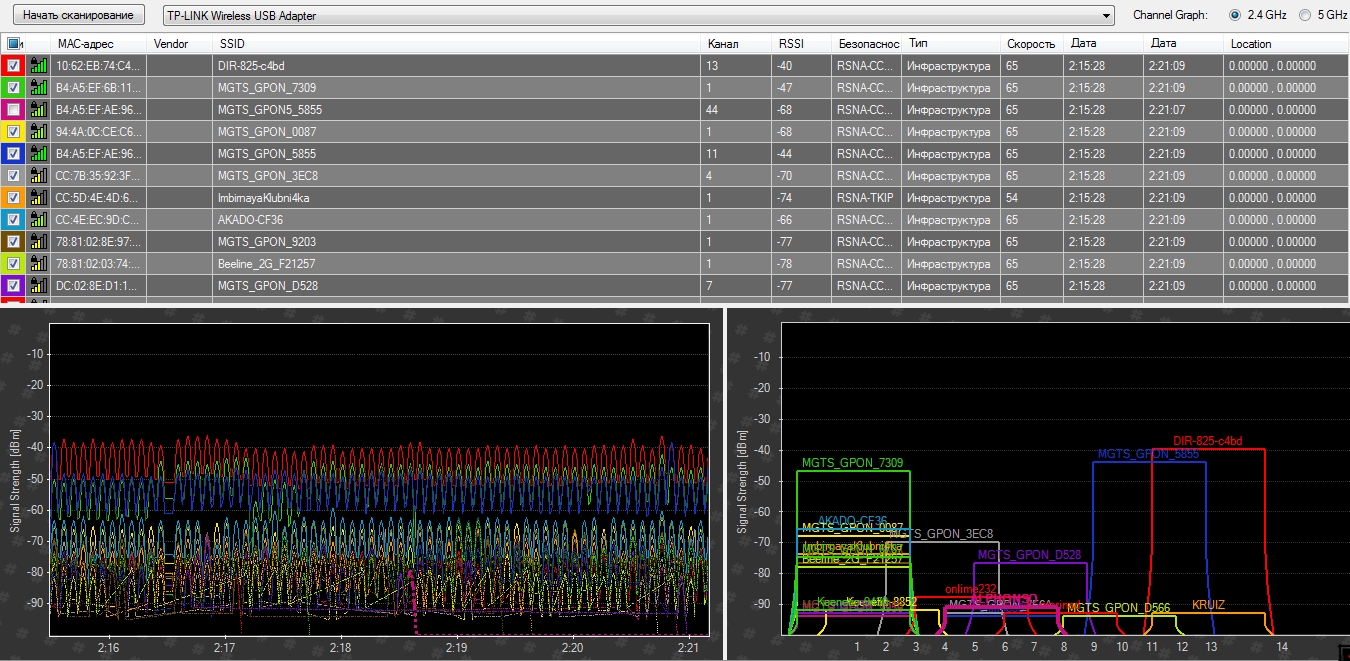Sort the list by SSID column header
The image size is (1350, 661).
pos(231,44)
